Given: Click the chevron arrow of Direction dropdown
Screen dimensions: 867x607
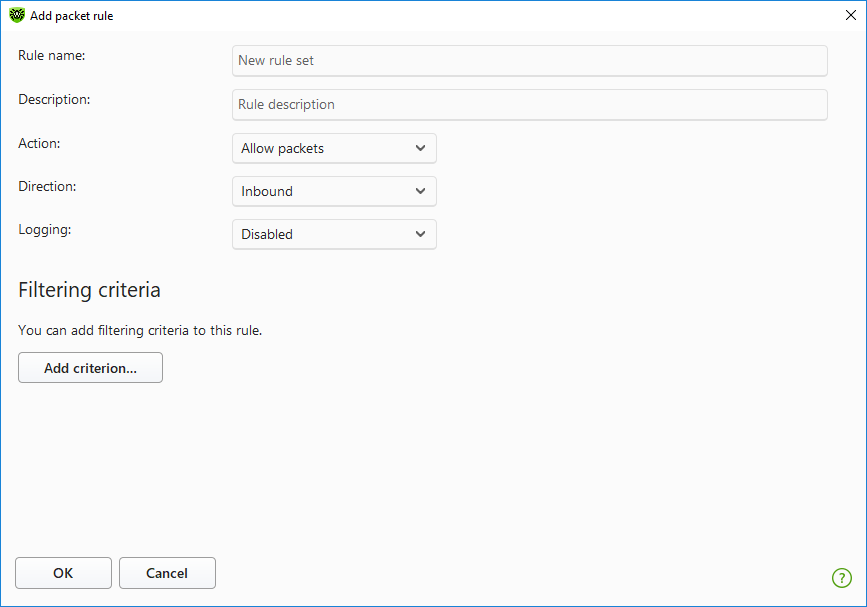Looking at the screenshot, I should [420, 191].
